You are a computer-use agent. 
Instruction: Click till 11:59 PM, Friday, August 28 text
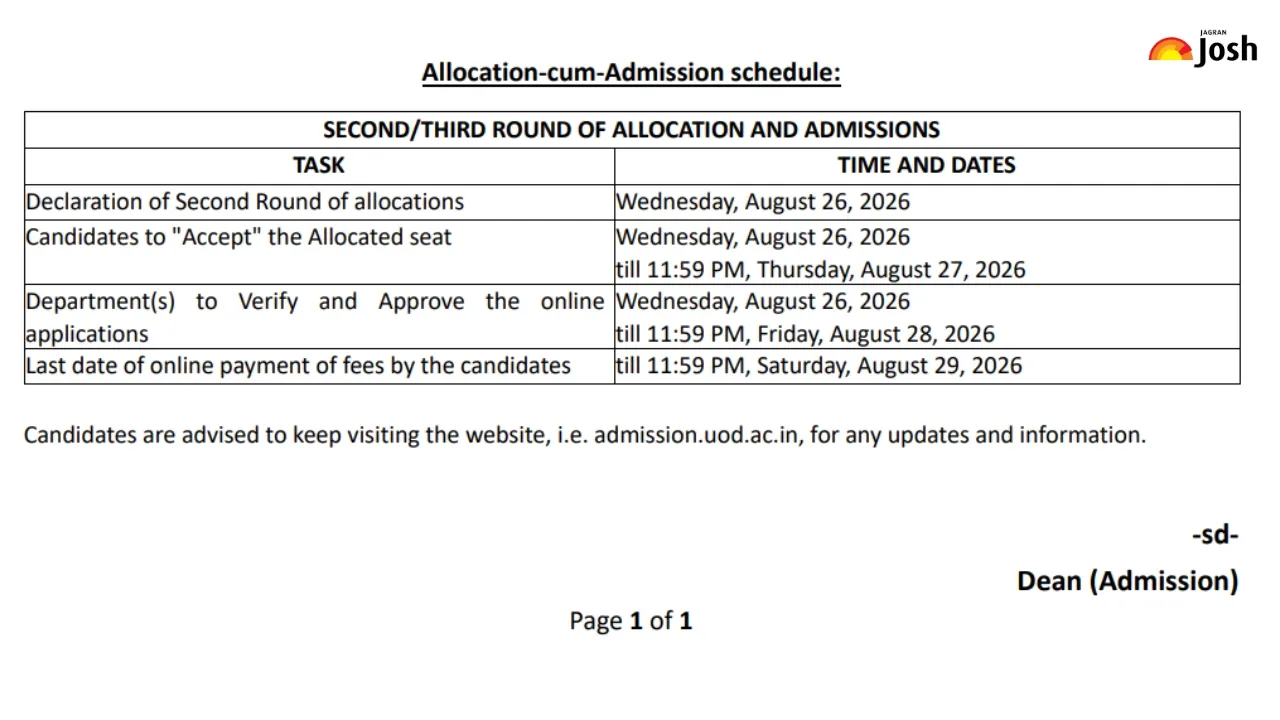click(x=806, y=334)
